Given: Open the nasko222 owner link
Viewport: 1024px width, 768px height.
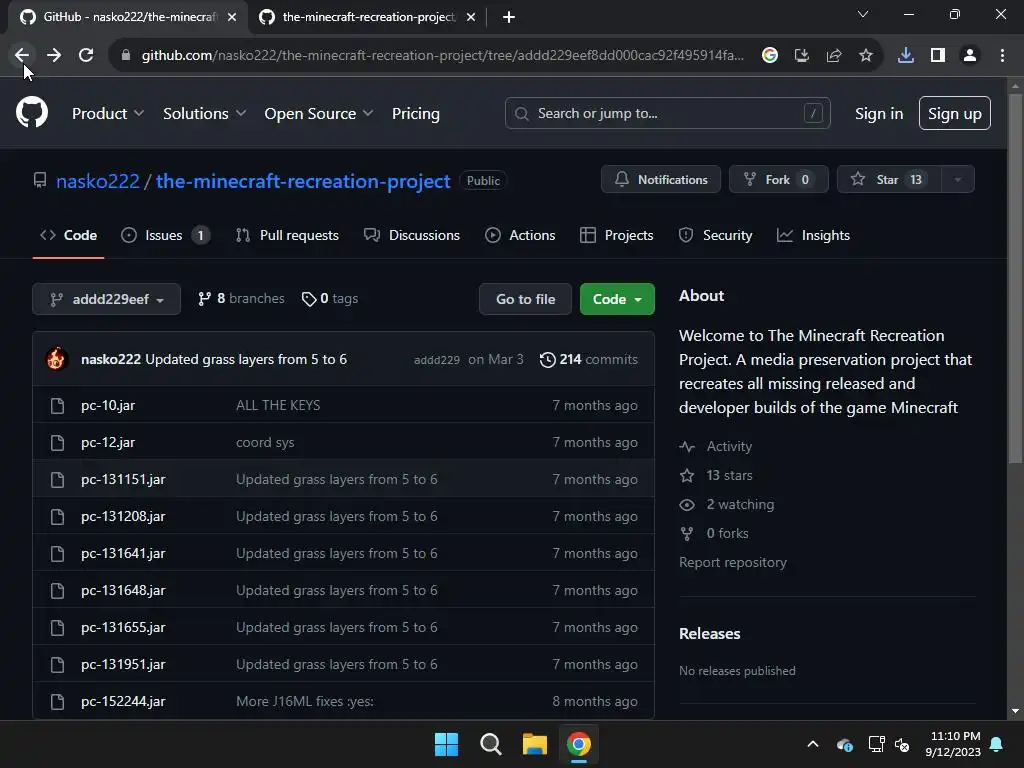Looking at the screenshot, I should [98, 181].
